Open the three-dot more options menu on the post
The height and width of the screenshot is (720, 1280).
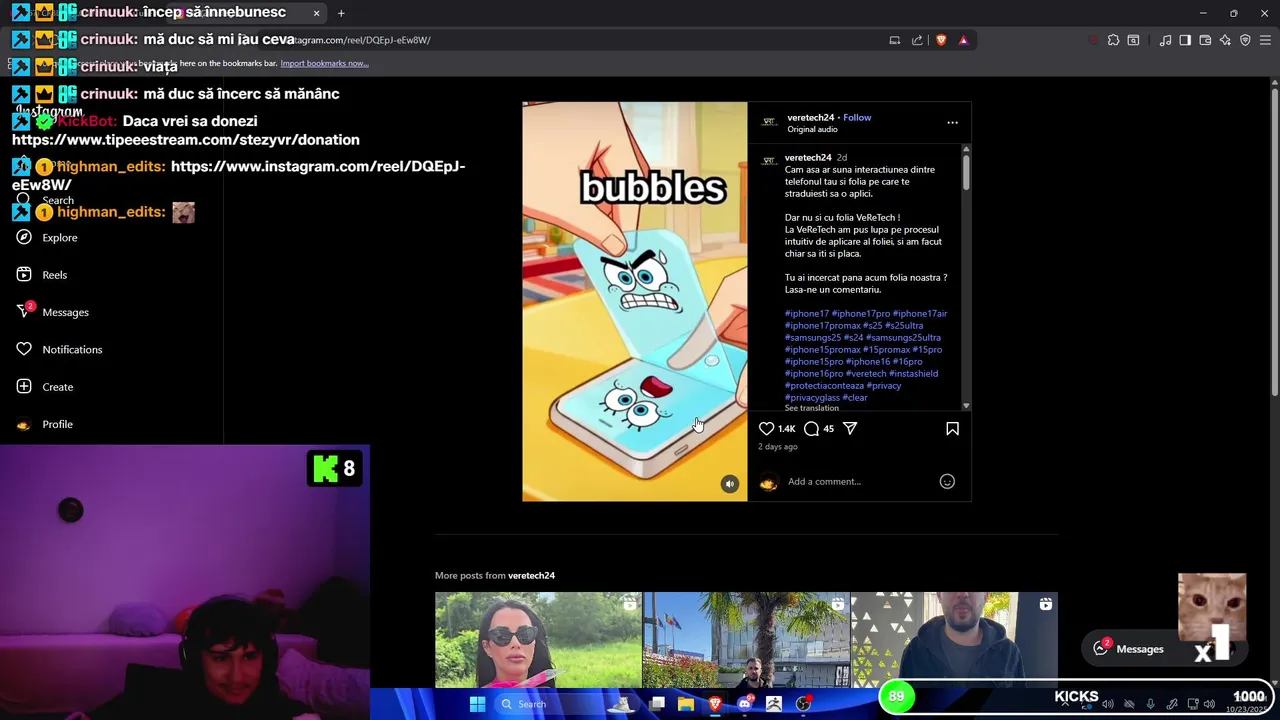952,123
